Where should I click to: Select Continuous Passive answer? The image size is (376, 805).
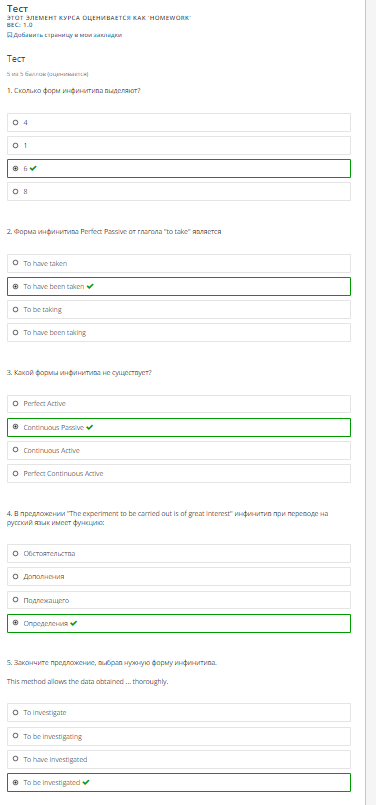(x=179, y=427)
